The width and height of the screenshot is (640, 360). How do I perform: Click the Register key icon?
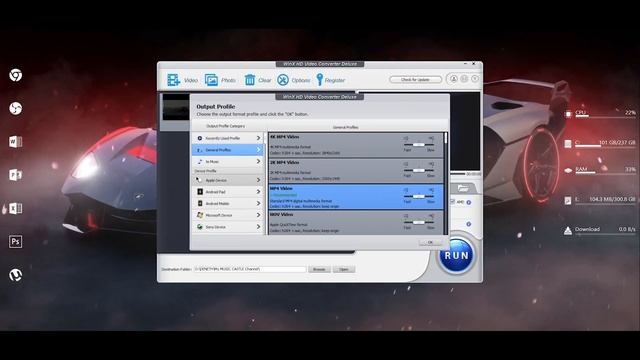[x=320, y=80]
